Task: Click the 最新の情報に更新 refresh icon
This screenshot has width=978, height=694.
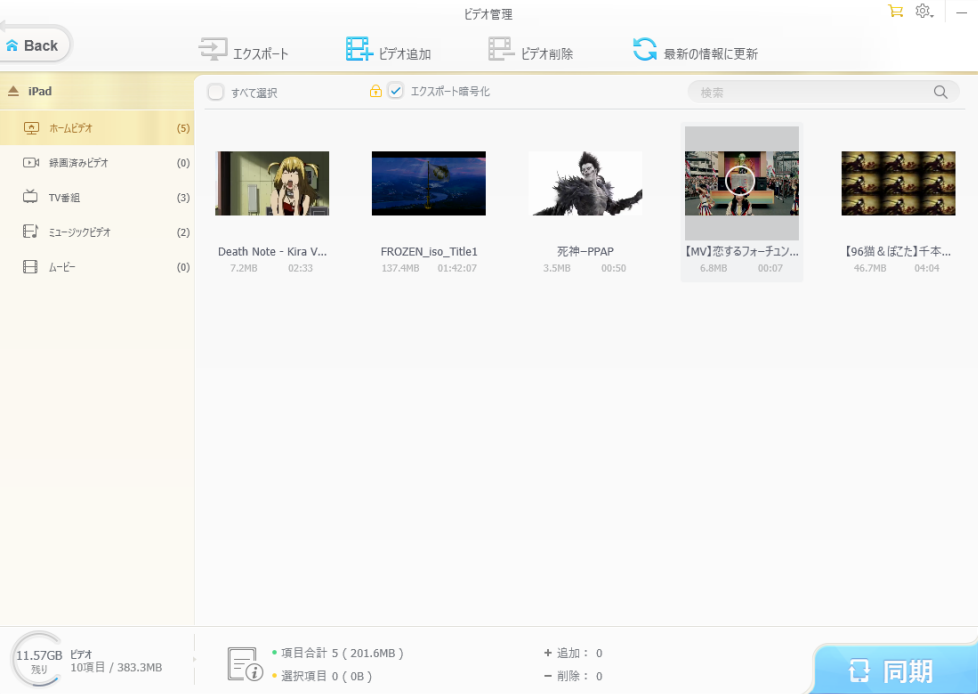Action: (x=645, y=49)
